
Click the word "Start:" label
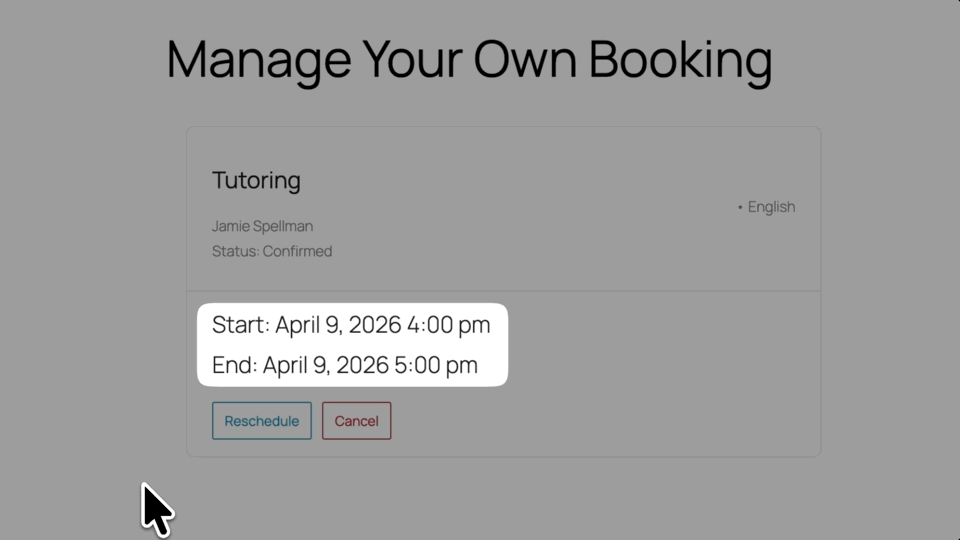tap(241, 325)
